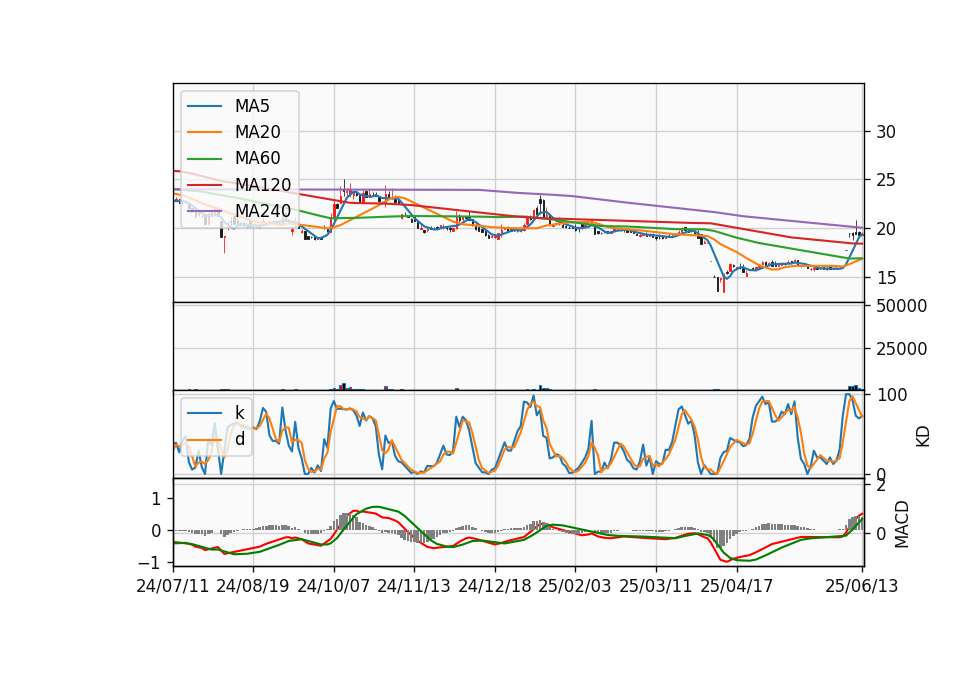
Task: Click the MA20 legend label
Action: (x=258, y=132)
